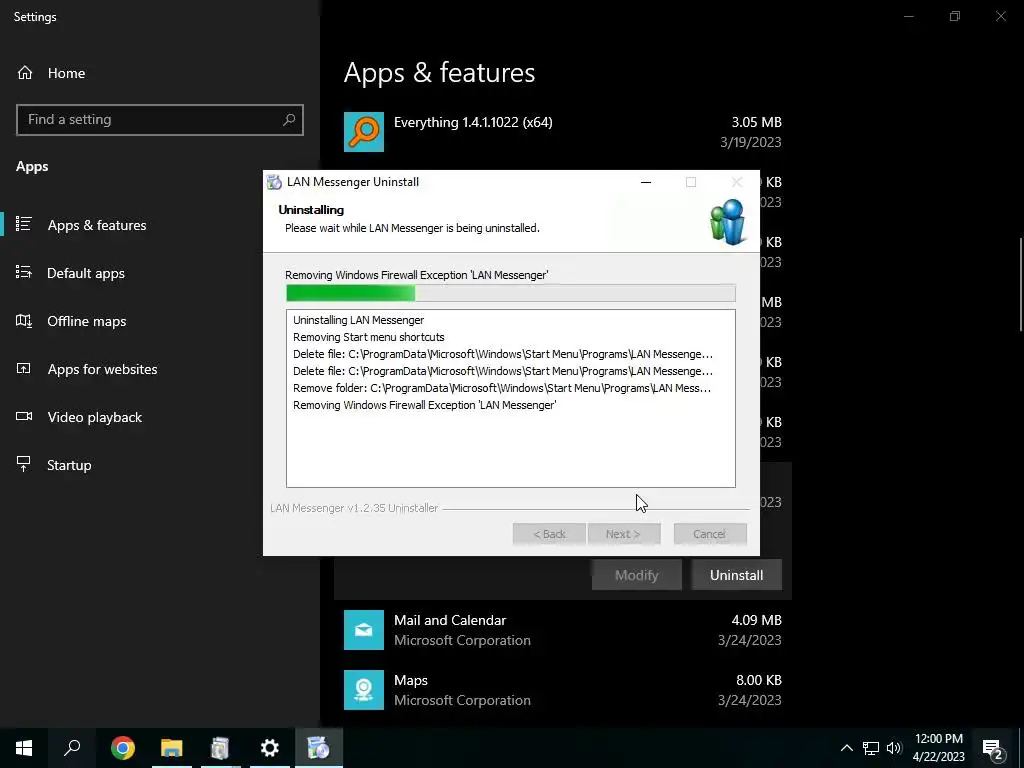Screen dimensions: 1024x768
Task: Open the Home icon in Settings sidebar
Action: tap(25, 73)
